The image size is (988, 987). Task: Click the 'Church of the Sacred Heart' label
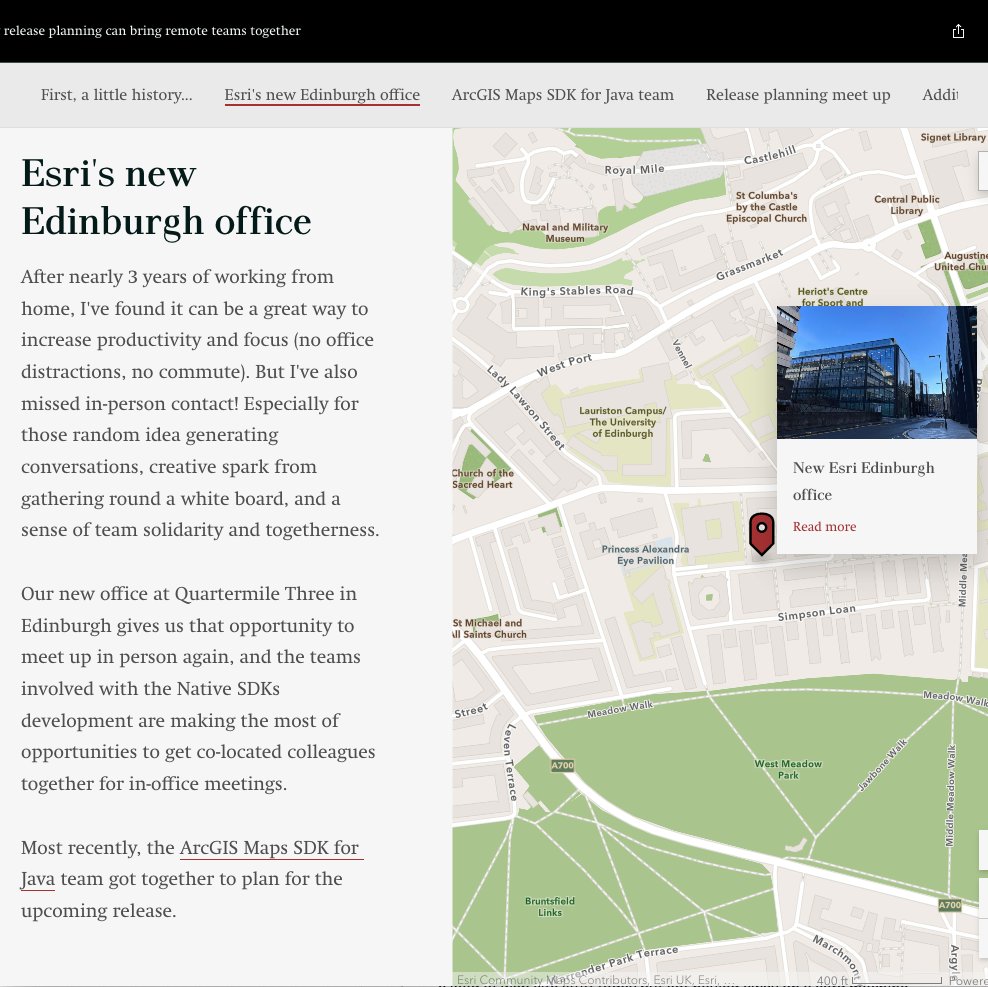click(x=483, y=478)
